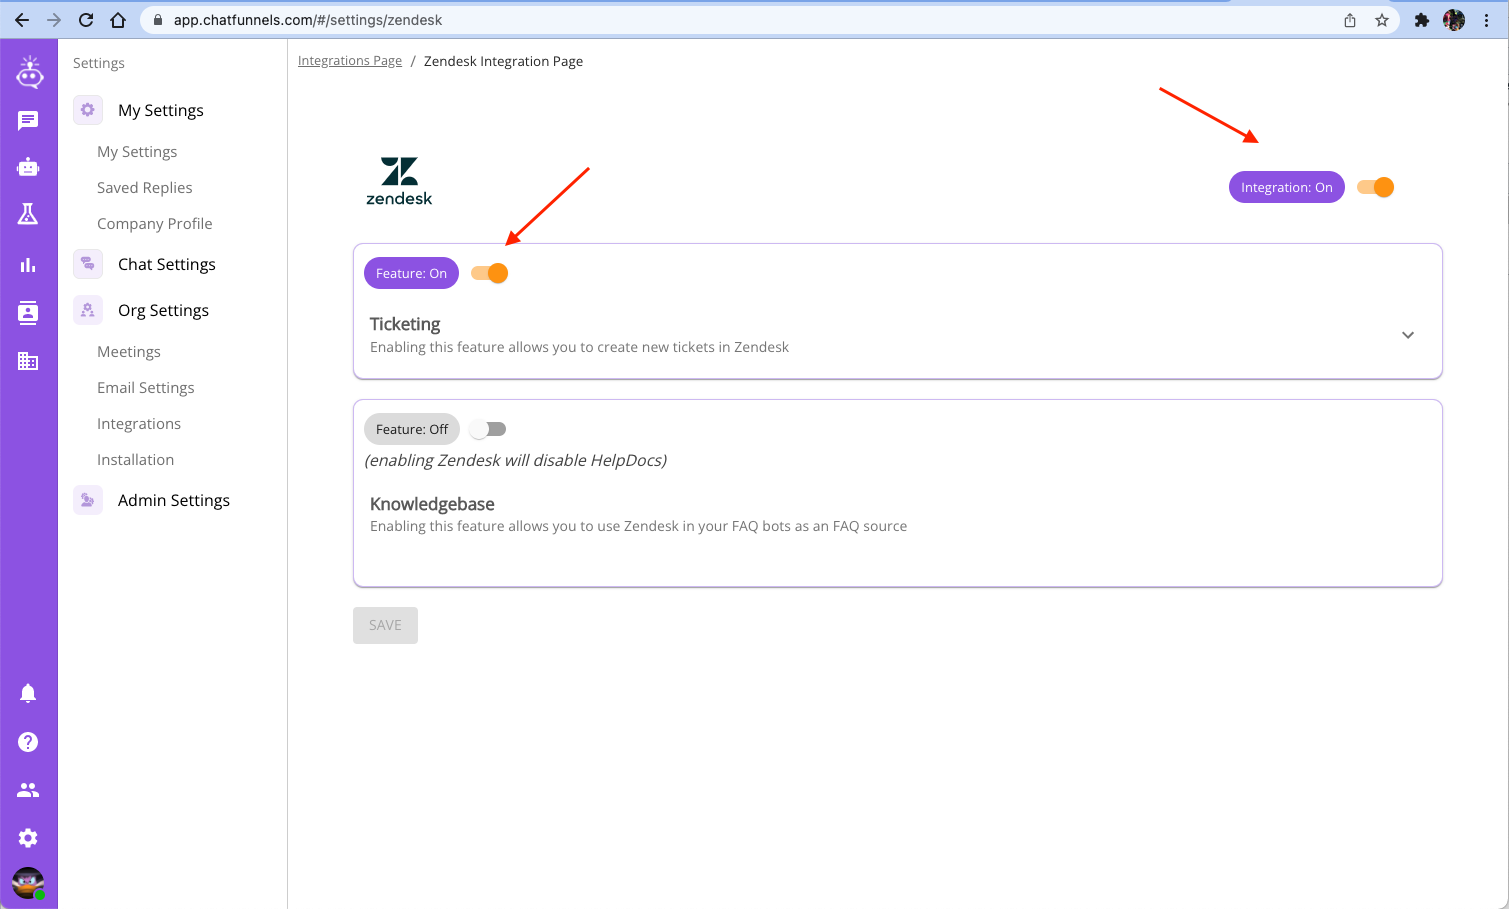The image size is (1509, 909).
Task: Open the bots robot icon in sidebar
Action: tap(28, 167)
